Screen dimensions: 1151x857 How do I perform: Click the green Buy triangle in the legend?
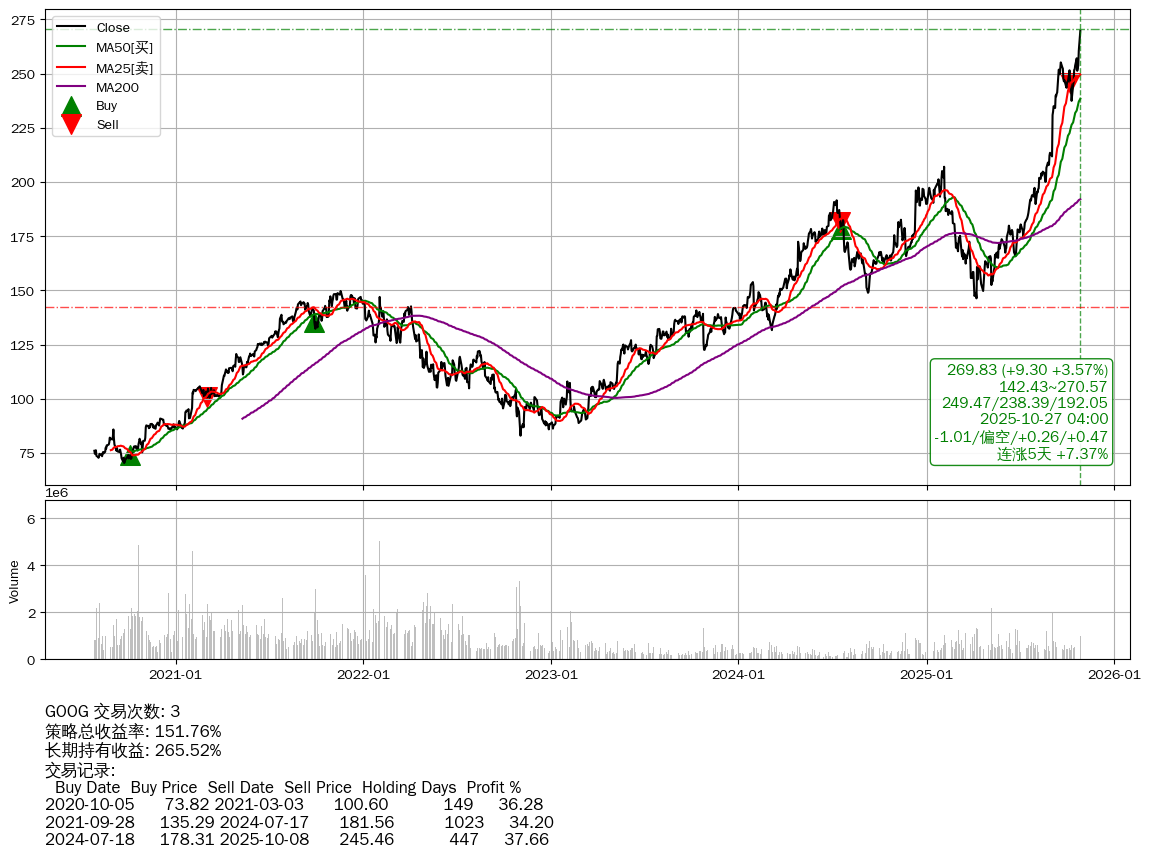[x=71, y=105]
